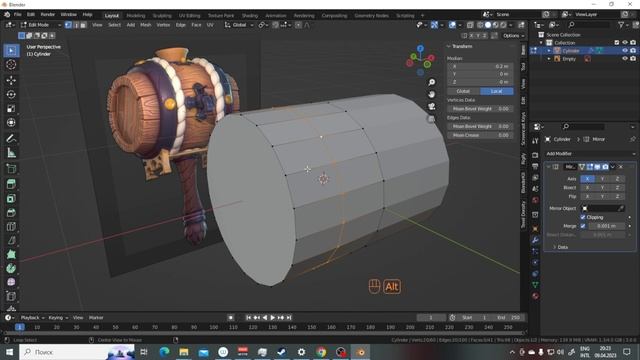Open the File menu

[x=18, y=15]
